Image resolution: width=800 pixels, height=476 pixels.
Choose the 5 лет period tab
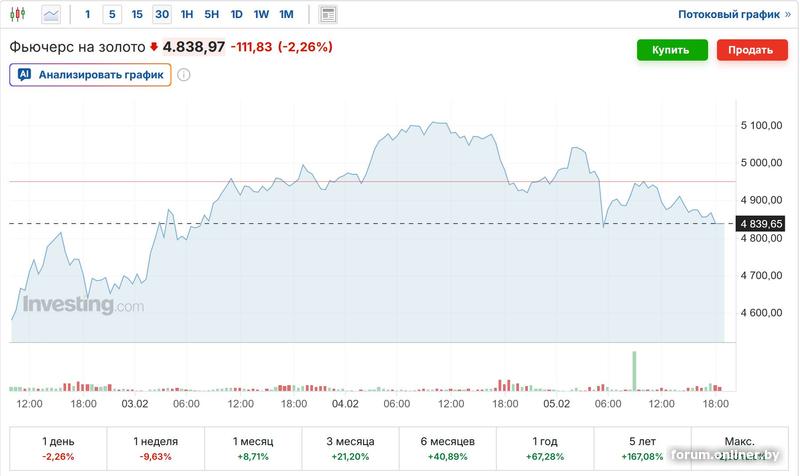click(x=643, y=448)
